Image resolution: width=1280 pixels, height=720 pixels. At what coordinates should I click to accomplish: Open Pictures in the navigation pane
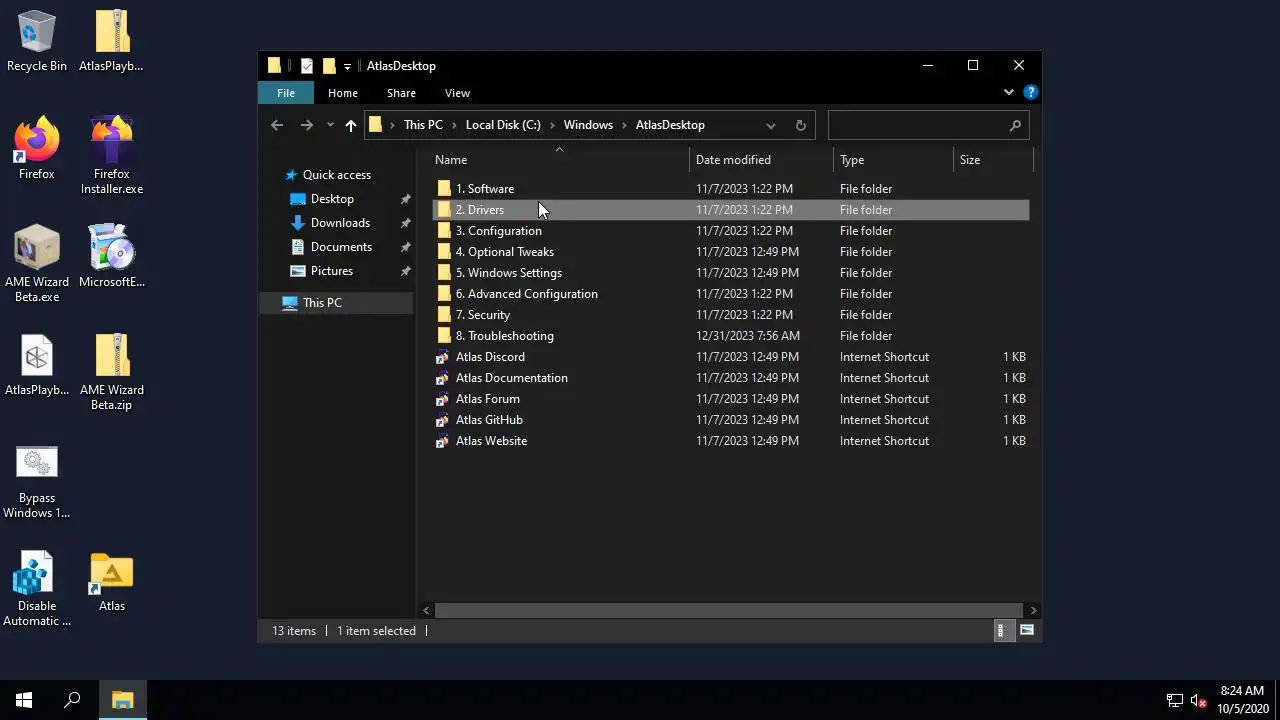pyautogui.click(x=331, y=271)
